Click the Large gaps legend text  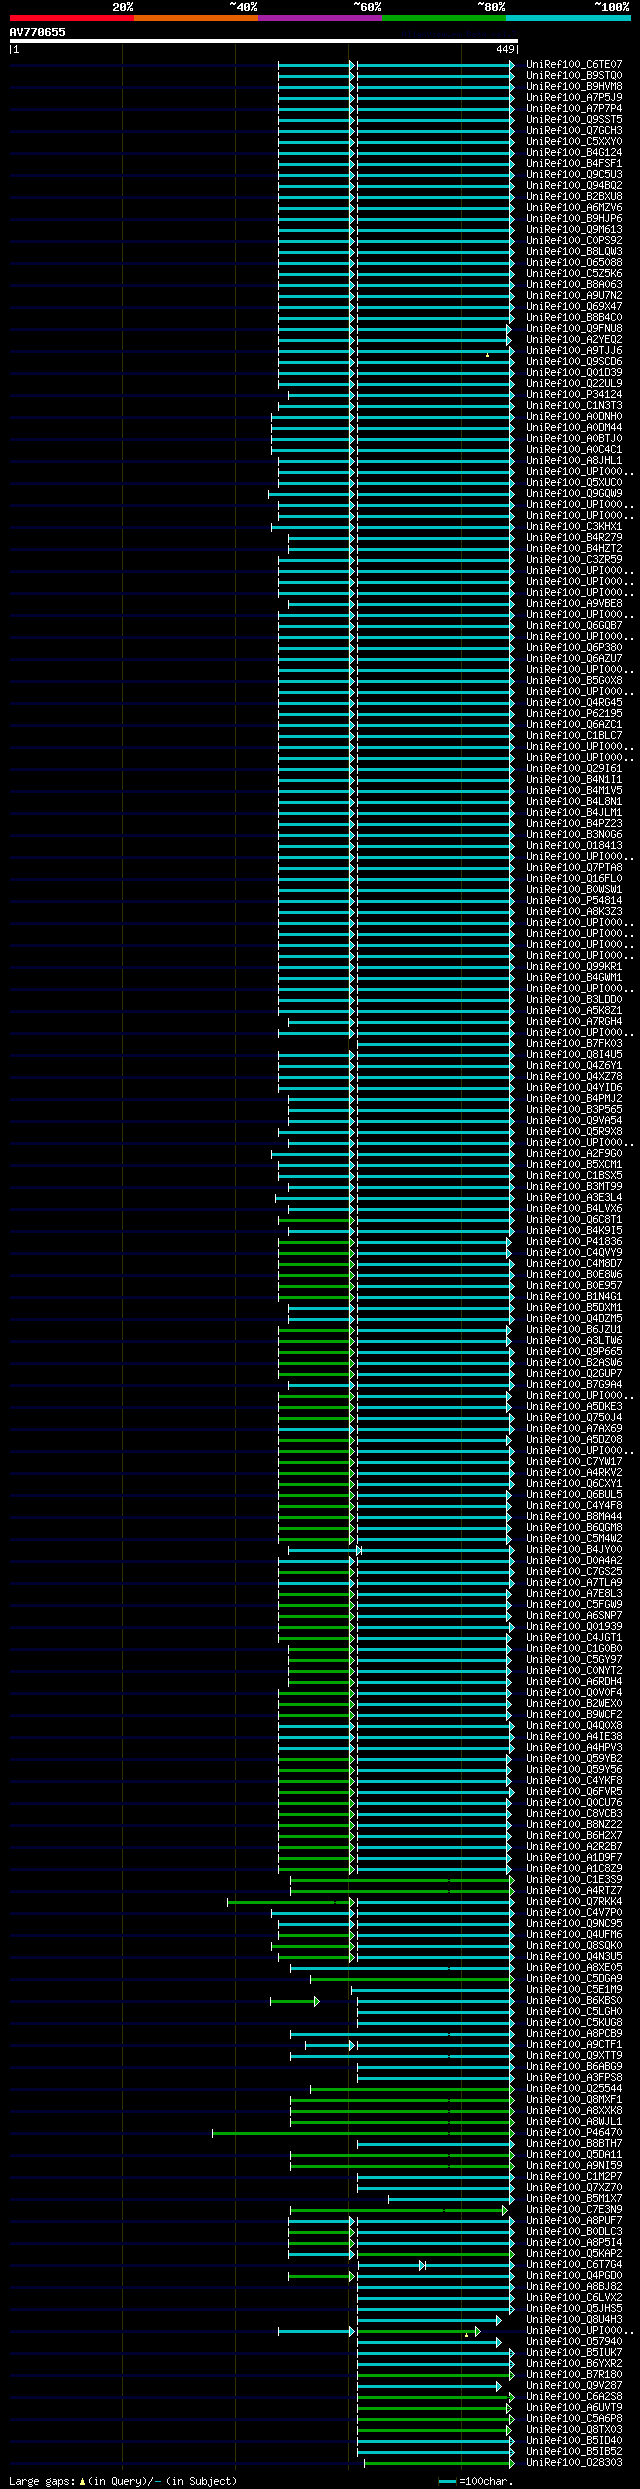point(123,2481)
